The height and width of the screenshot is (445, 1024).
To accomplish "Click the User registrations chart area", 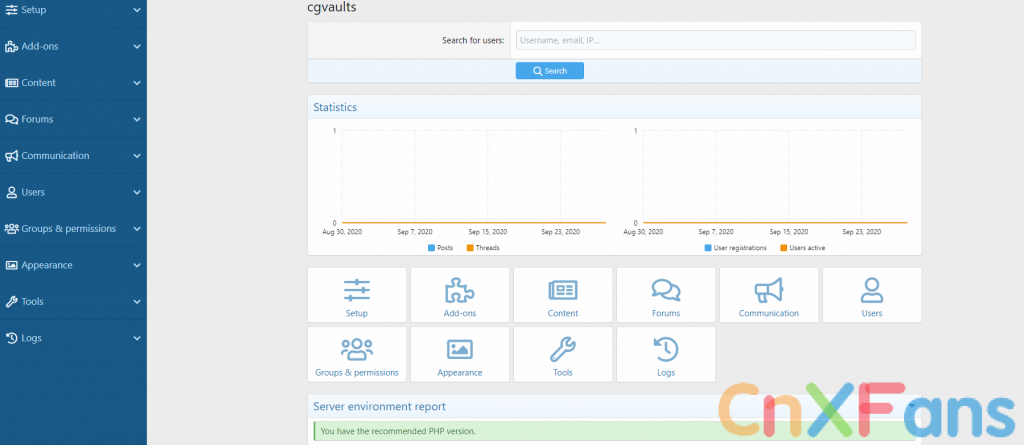I will coord(775,176).
